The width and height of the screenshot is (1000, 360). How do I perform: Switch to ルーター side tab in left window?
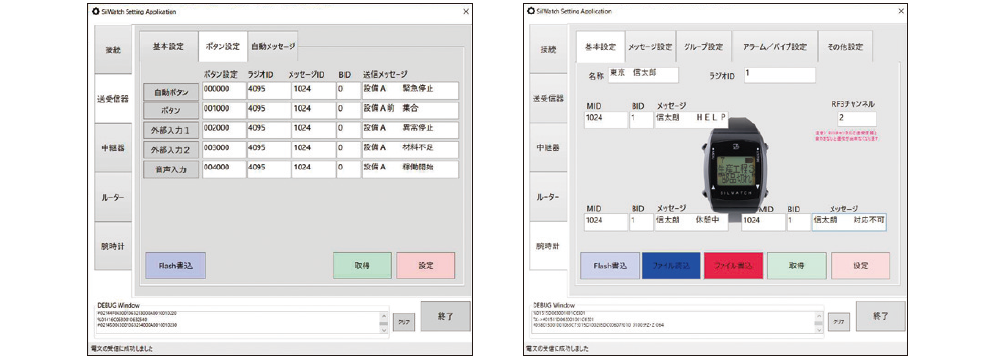(x=114, y=197)
